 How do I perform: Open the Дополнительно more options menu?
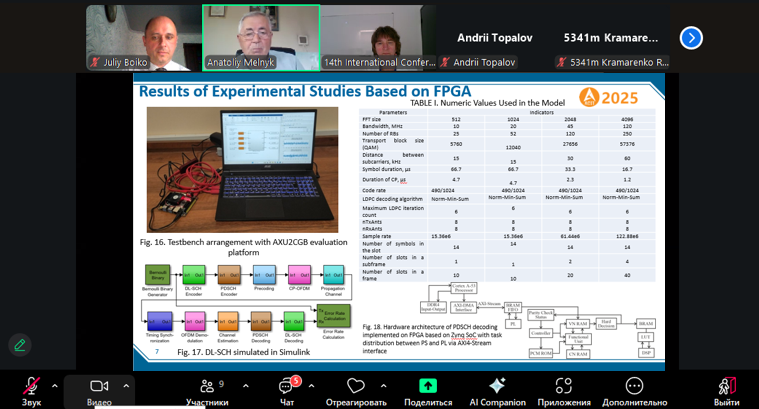click(x=634, y=387)
